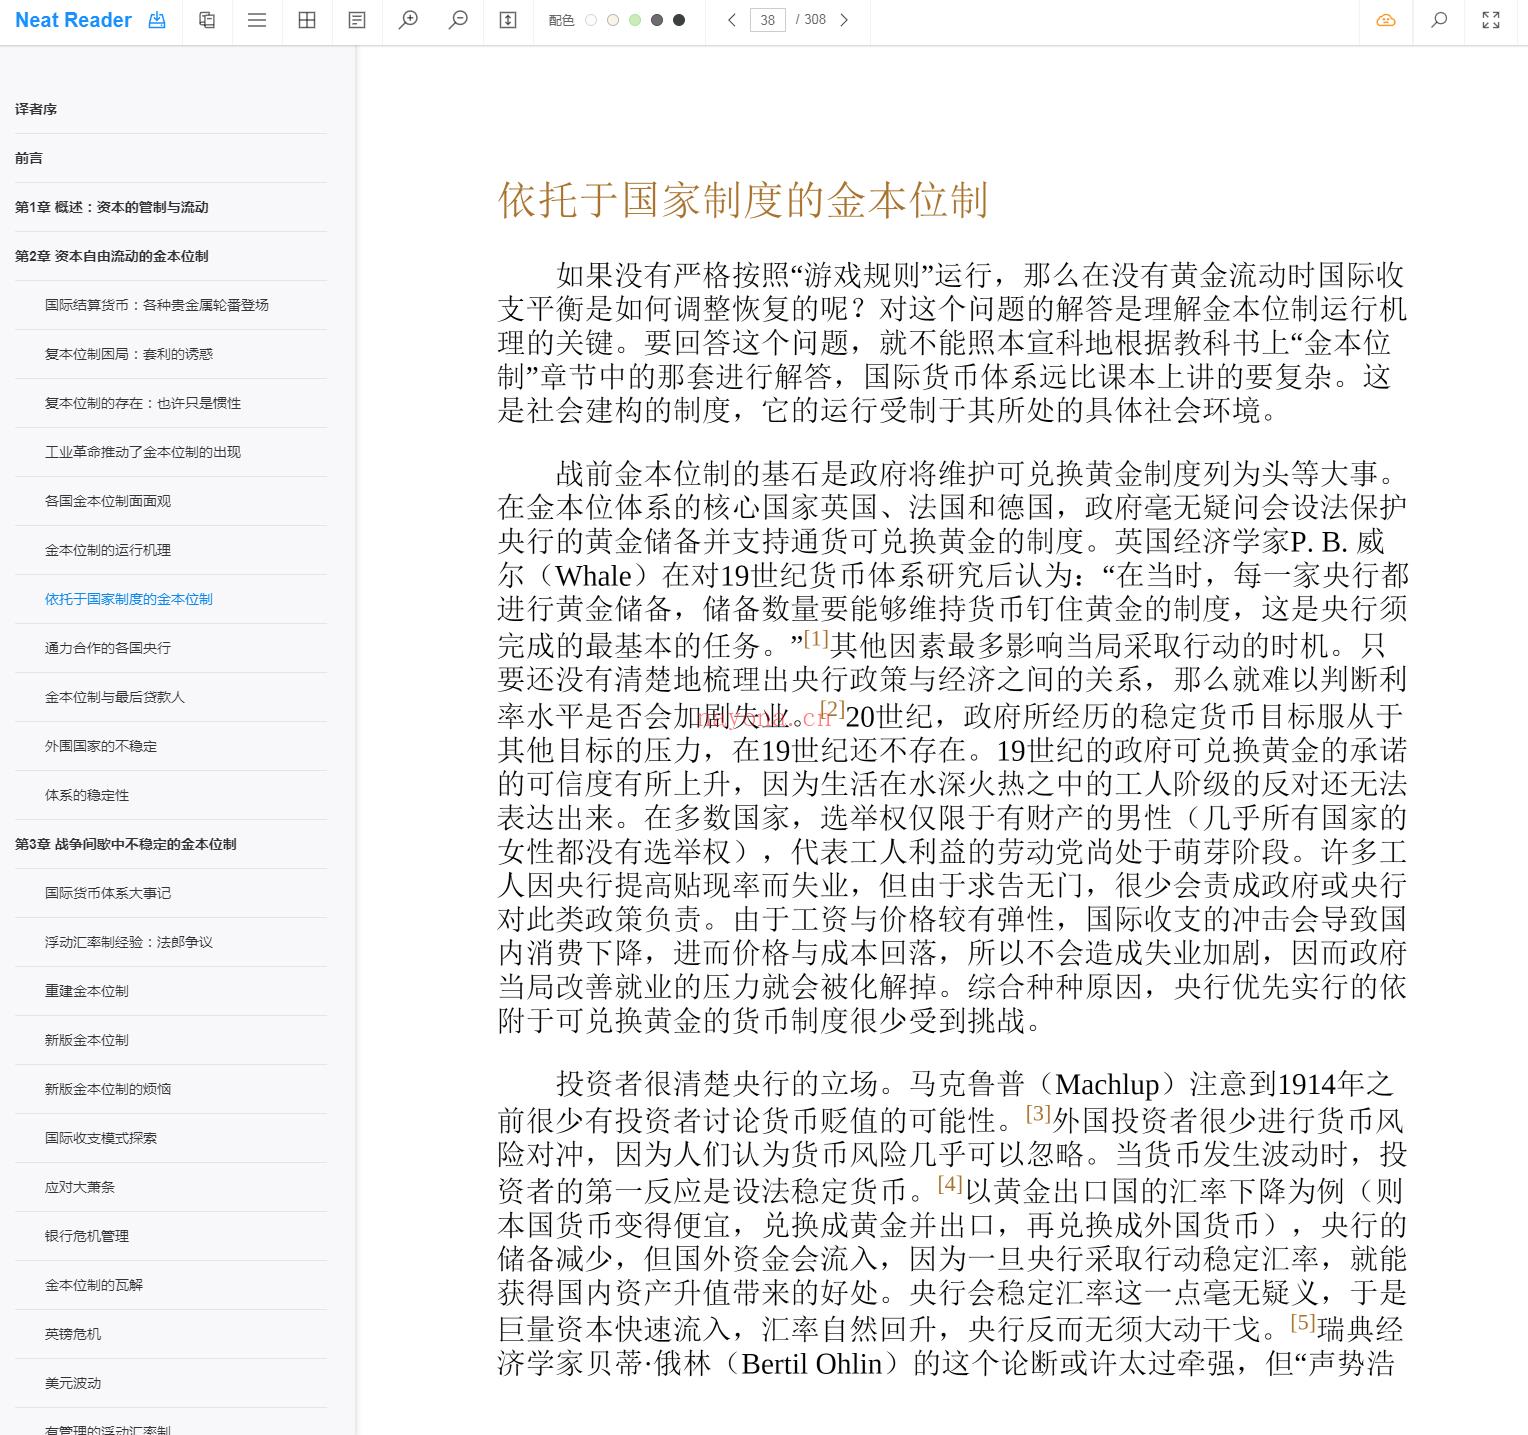Select the beige color theme swatch
Viewport: 1528px width, 1435px height.
[613, 20]
